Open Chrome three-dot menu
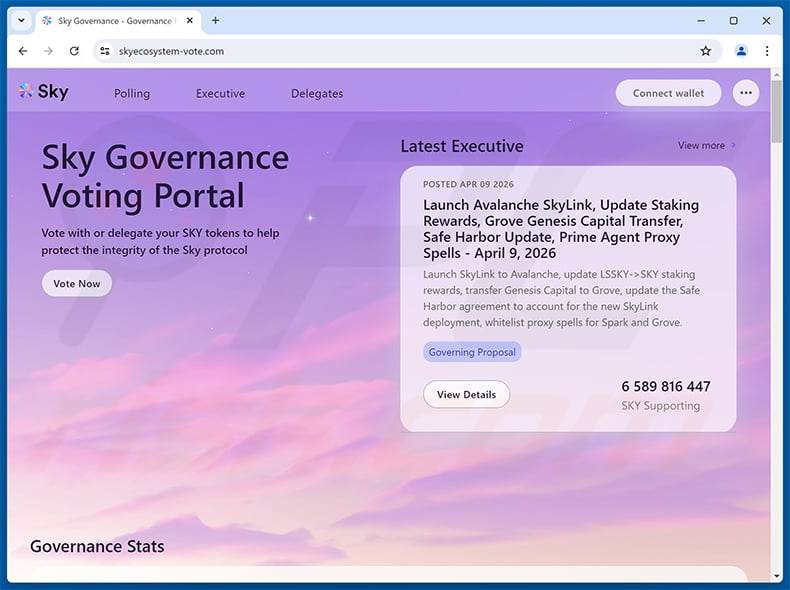Image resolution: width=790 pixels, height=590 pixels. point(767,51)
